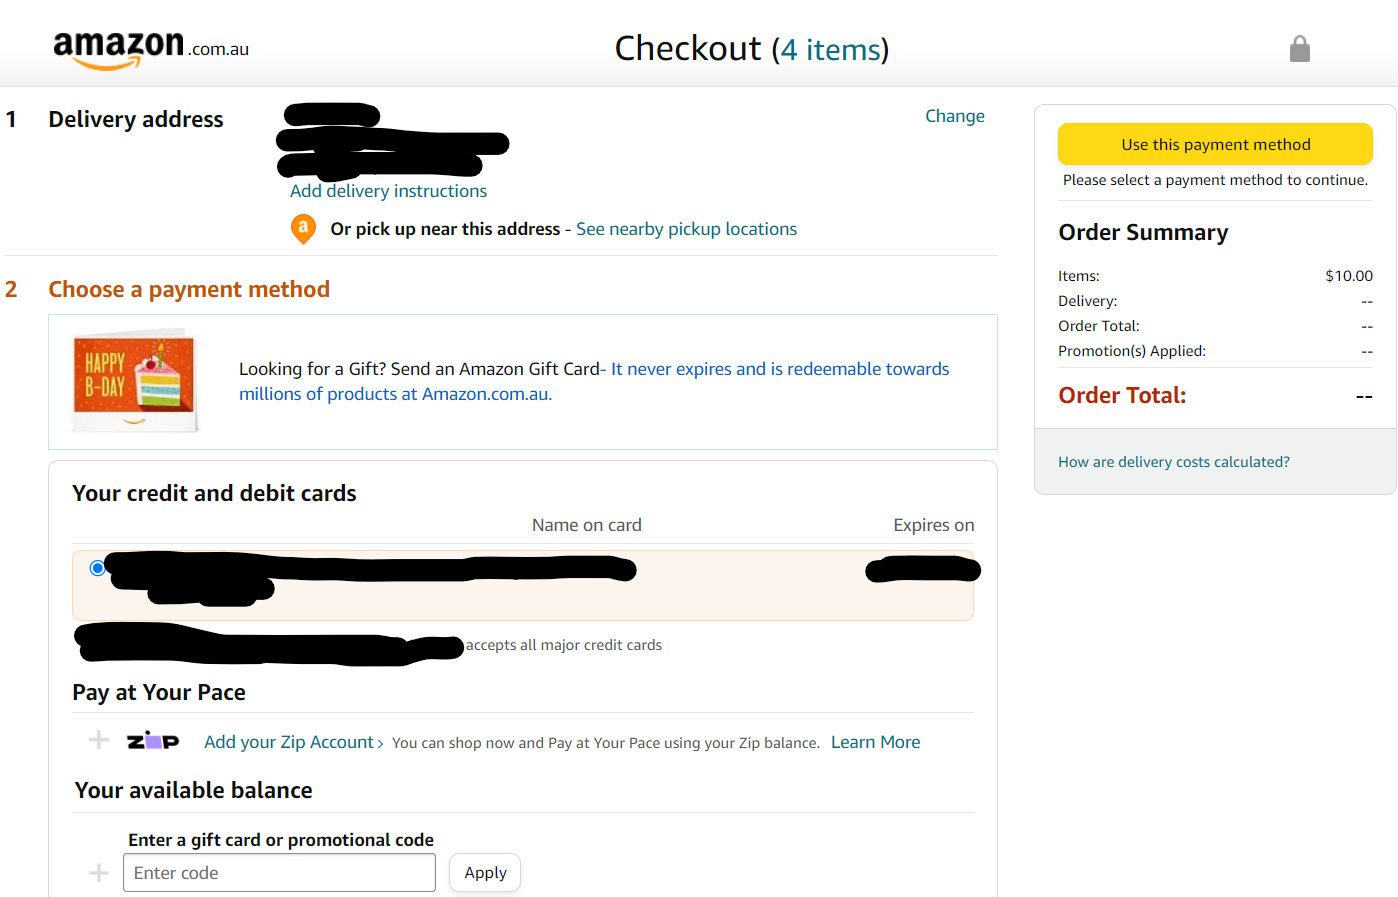Click Learn More about Zip
Image resolution: width=1398 pixels, height=897 pixels.
coord(876,742)
